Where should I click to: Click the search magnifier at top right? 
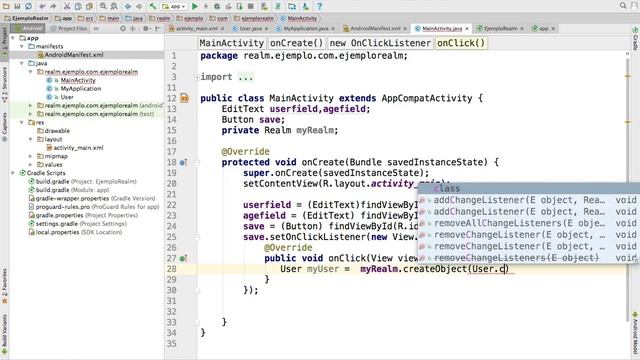point(623,6)
